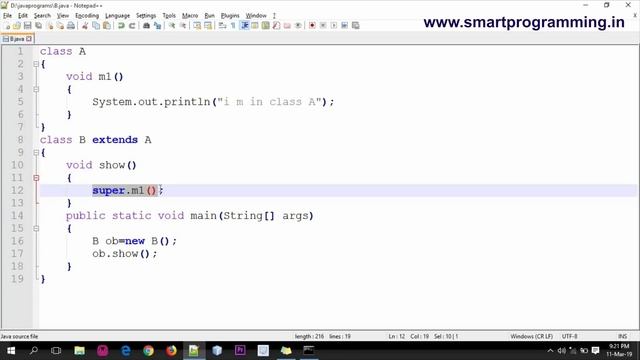Open the Plugins menu
Image resolution: width=640 pixels, height=360 pixels.
click(x=230, y=16)
